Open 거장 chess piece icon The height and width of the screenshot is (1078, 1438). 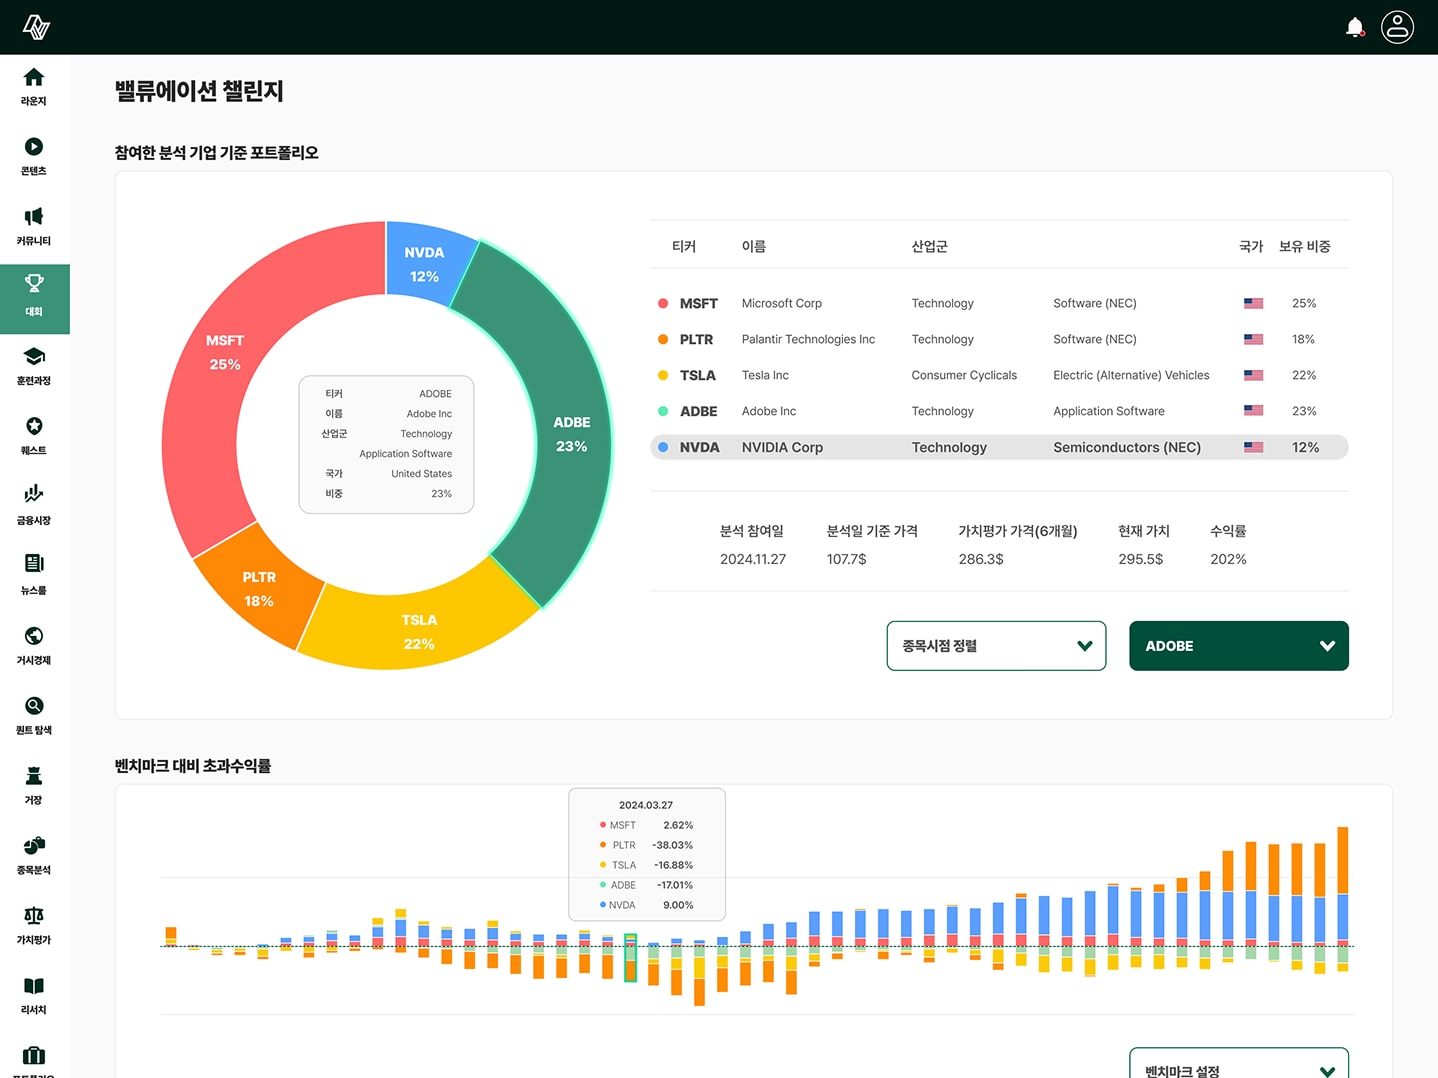(34, 776)
